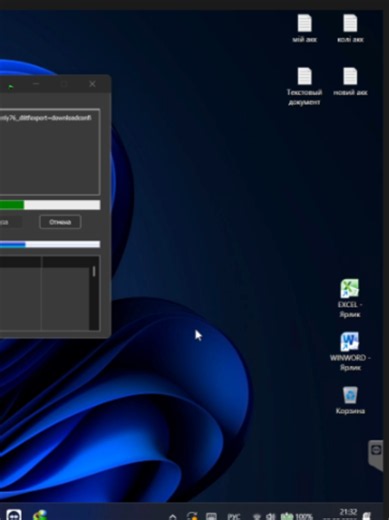Click the green progress bar
The height and width of the screenshot is (520, 389).
(x=50, y=205)
